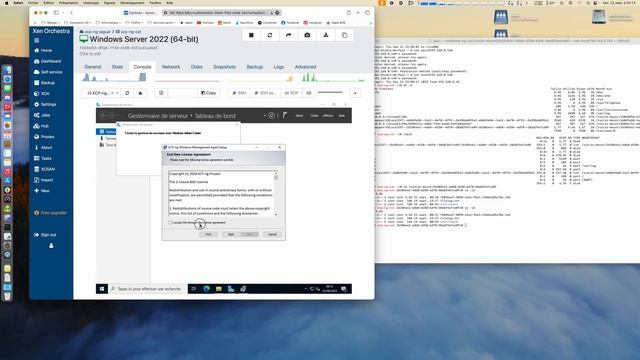Click the console clipboard text field

coord(182,93)
